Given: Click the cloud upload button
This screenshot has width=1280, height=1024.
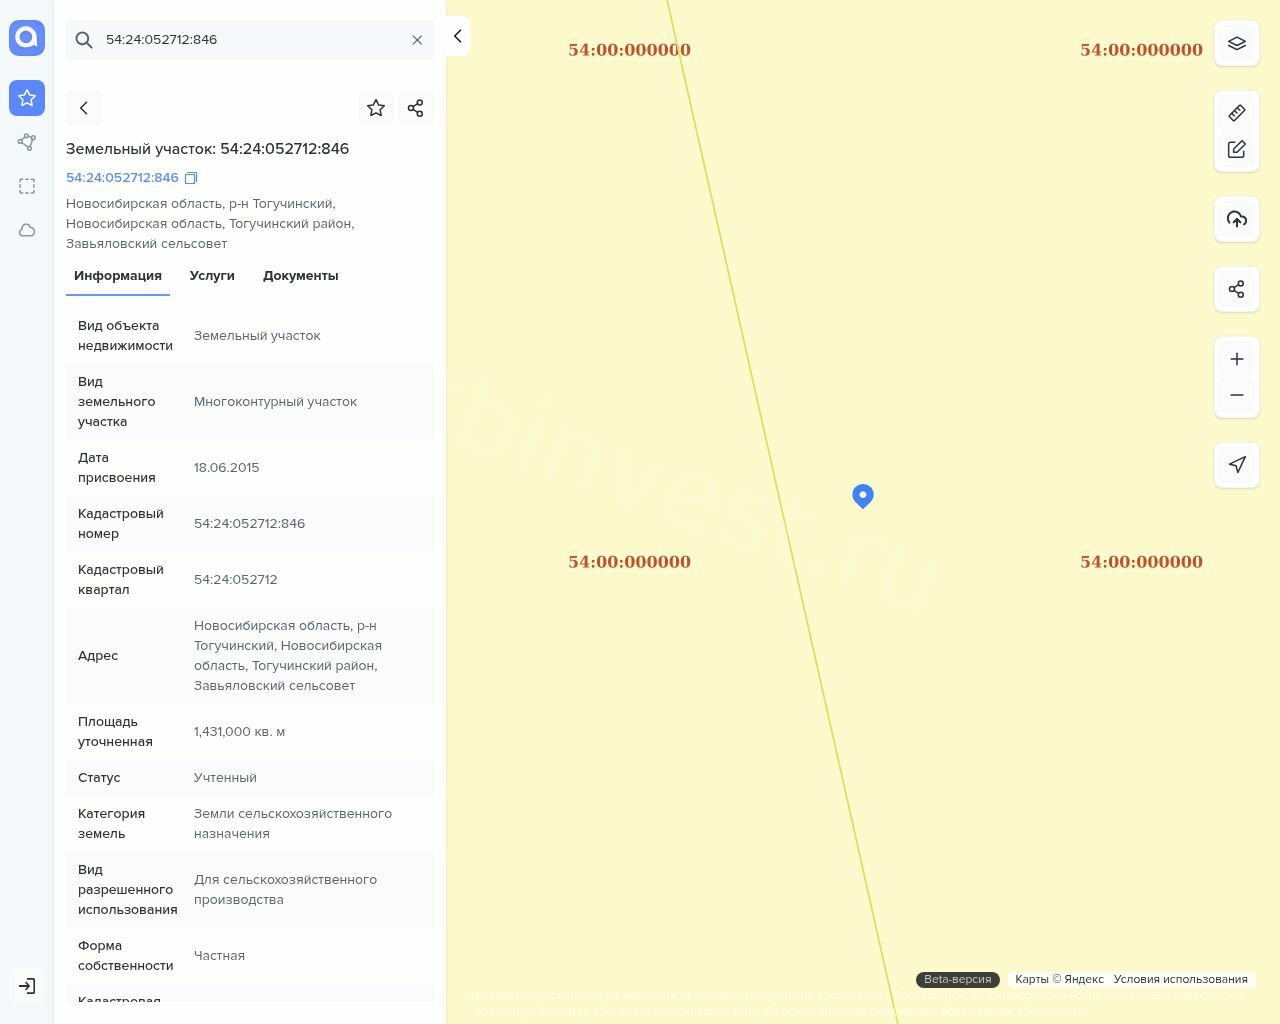Looking at the screenshot, I should [x=1237, y=219].
